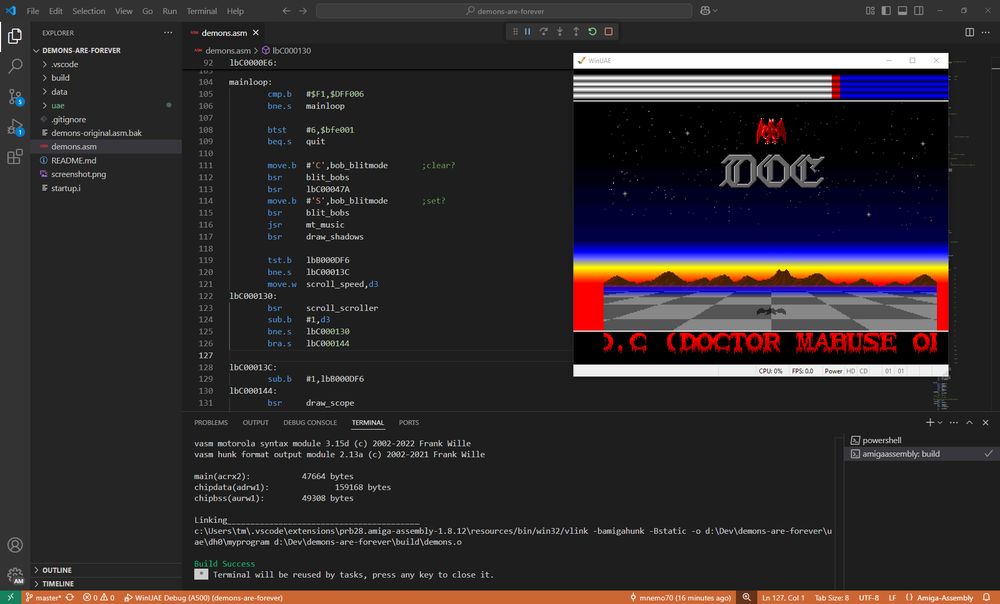The height and width of the screenshot is (604, 1000).
Task: Synchronize changes in the status bar
Action: 70,598
